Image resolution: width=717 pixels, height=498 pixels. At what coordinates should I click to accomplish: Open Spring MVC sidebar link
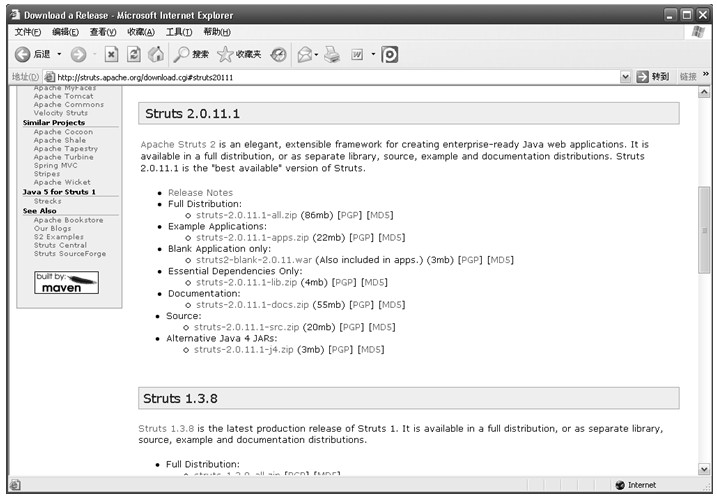(55, 165)
